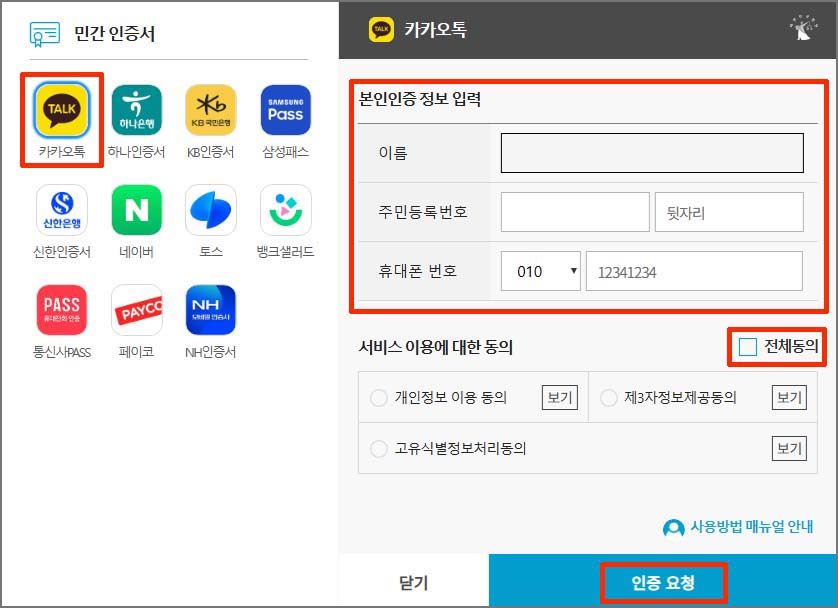Select the Toss (토스) certificate icon

(211, 210)
